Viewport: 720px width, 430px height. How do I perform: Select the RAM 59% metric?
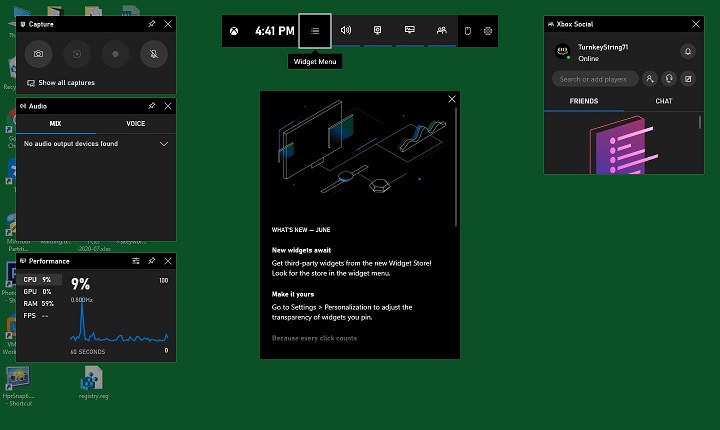click(x=39, y=303)
